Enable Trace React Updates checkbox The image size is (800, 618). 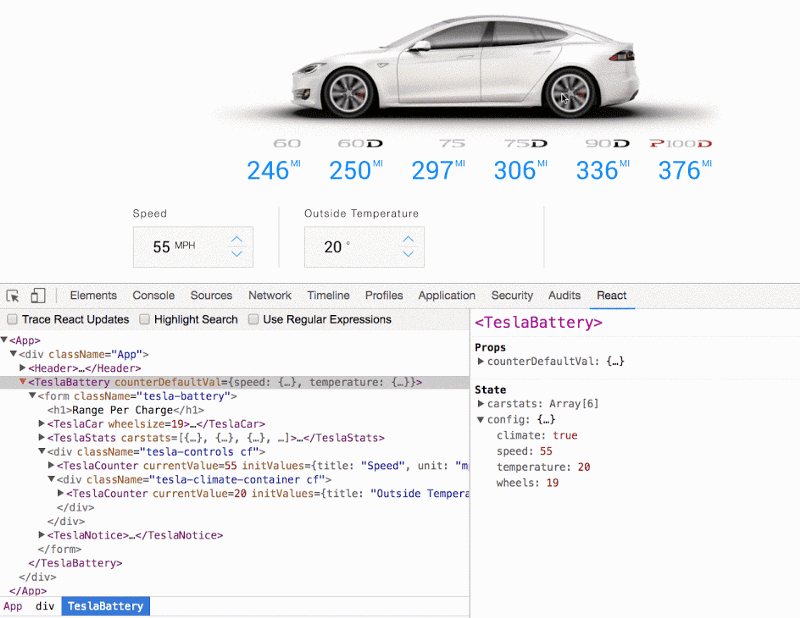tap(13, 320)
